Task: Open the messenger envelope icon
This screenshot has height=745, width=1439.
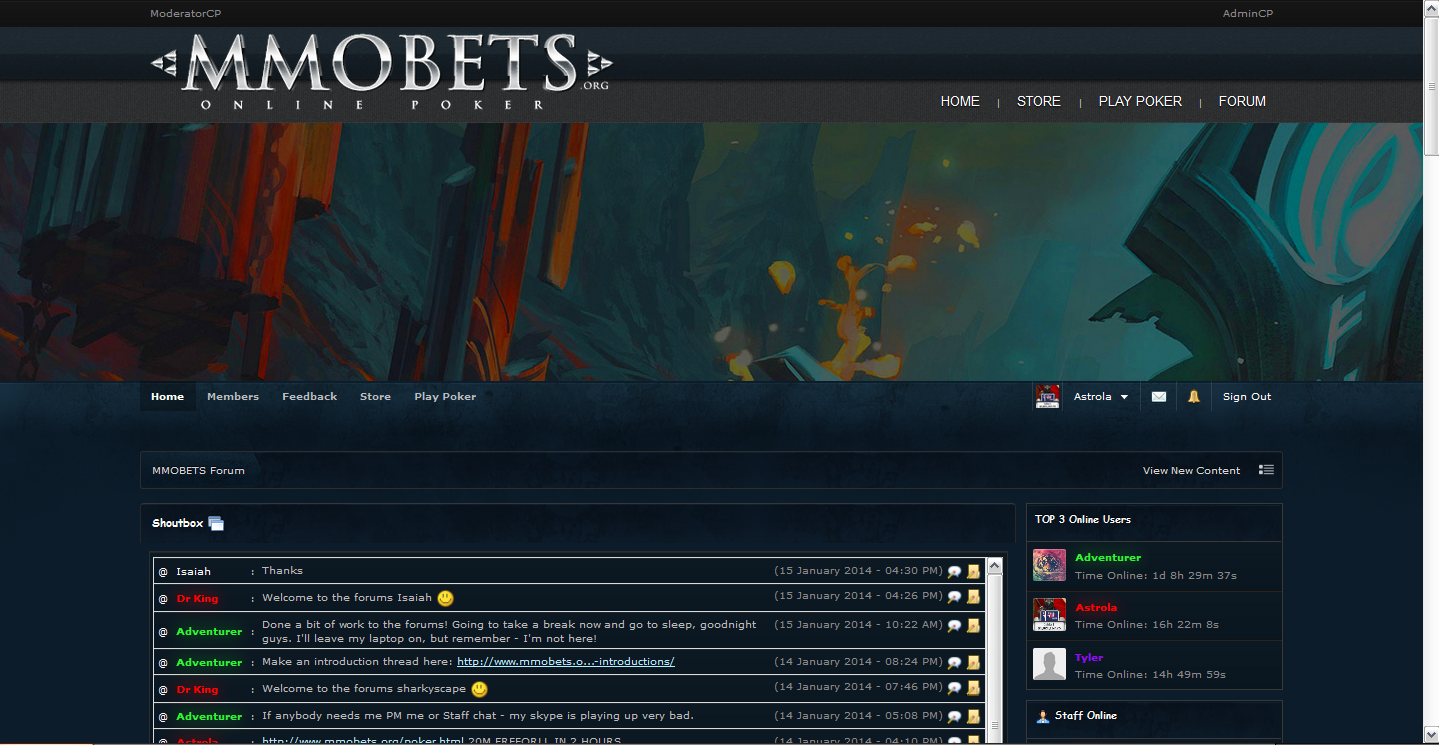Action: (x=1158, y=397)
